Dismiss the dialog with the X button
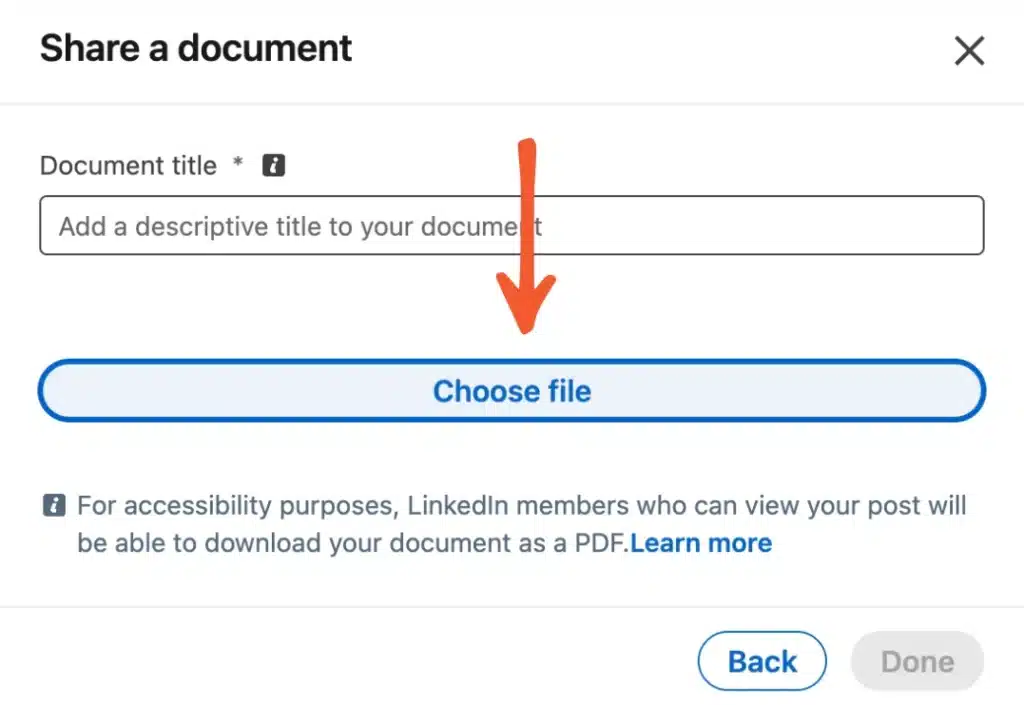Viewport: 1024px width, 705px height. [969, 50]
